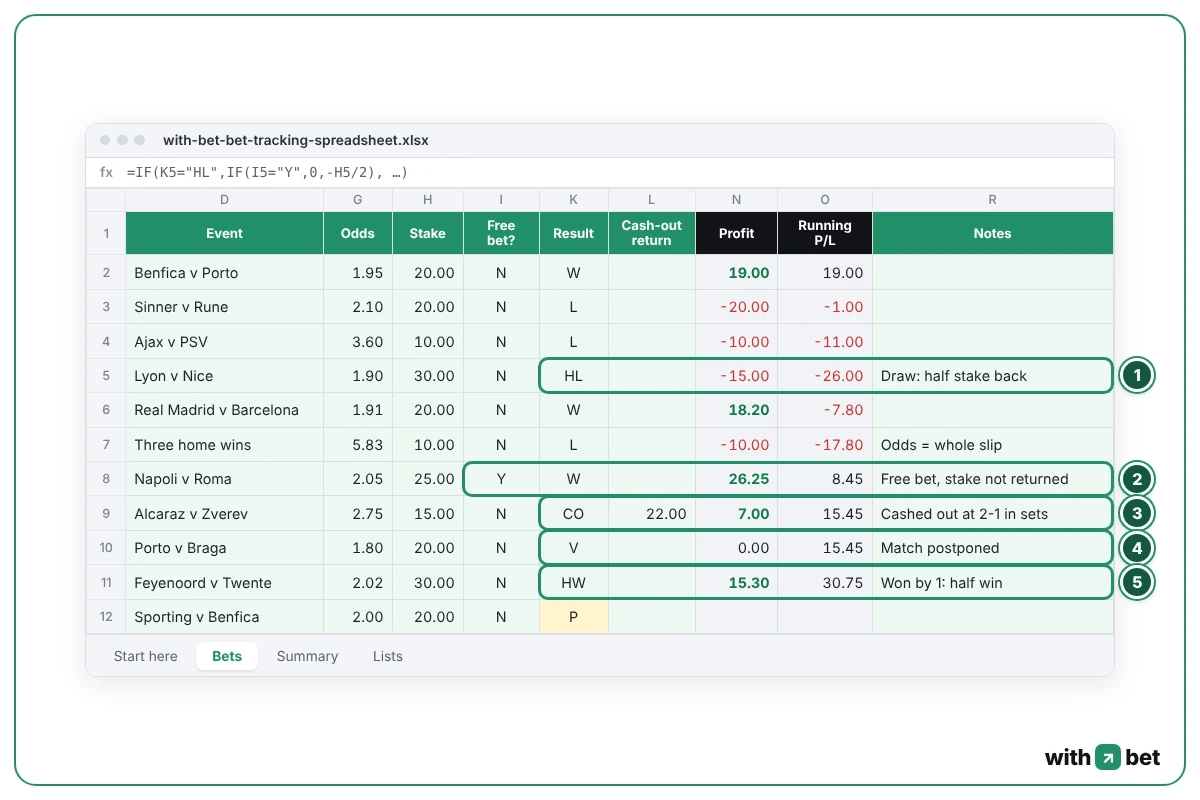Open the Summary sheet tab
Image resolution: width=1200 pixels, height=800 pixels.
coord(307,656)
